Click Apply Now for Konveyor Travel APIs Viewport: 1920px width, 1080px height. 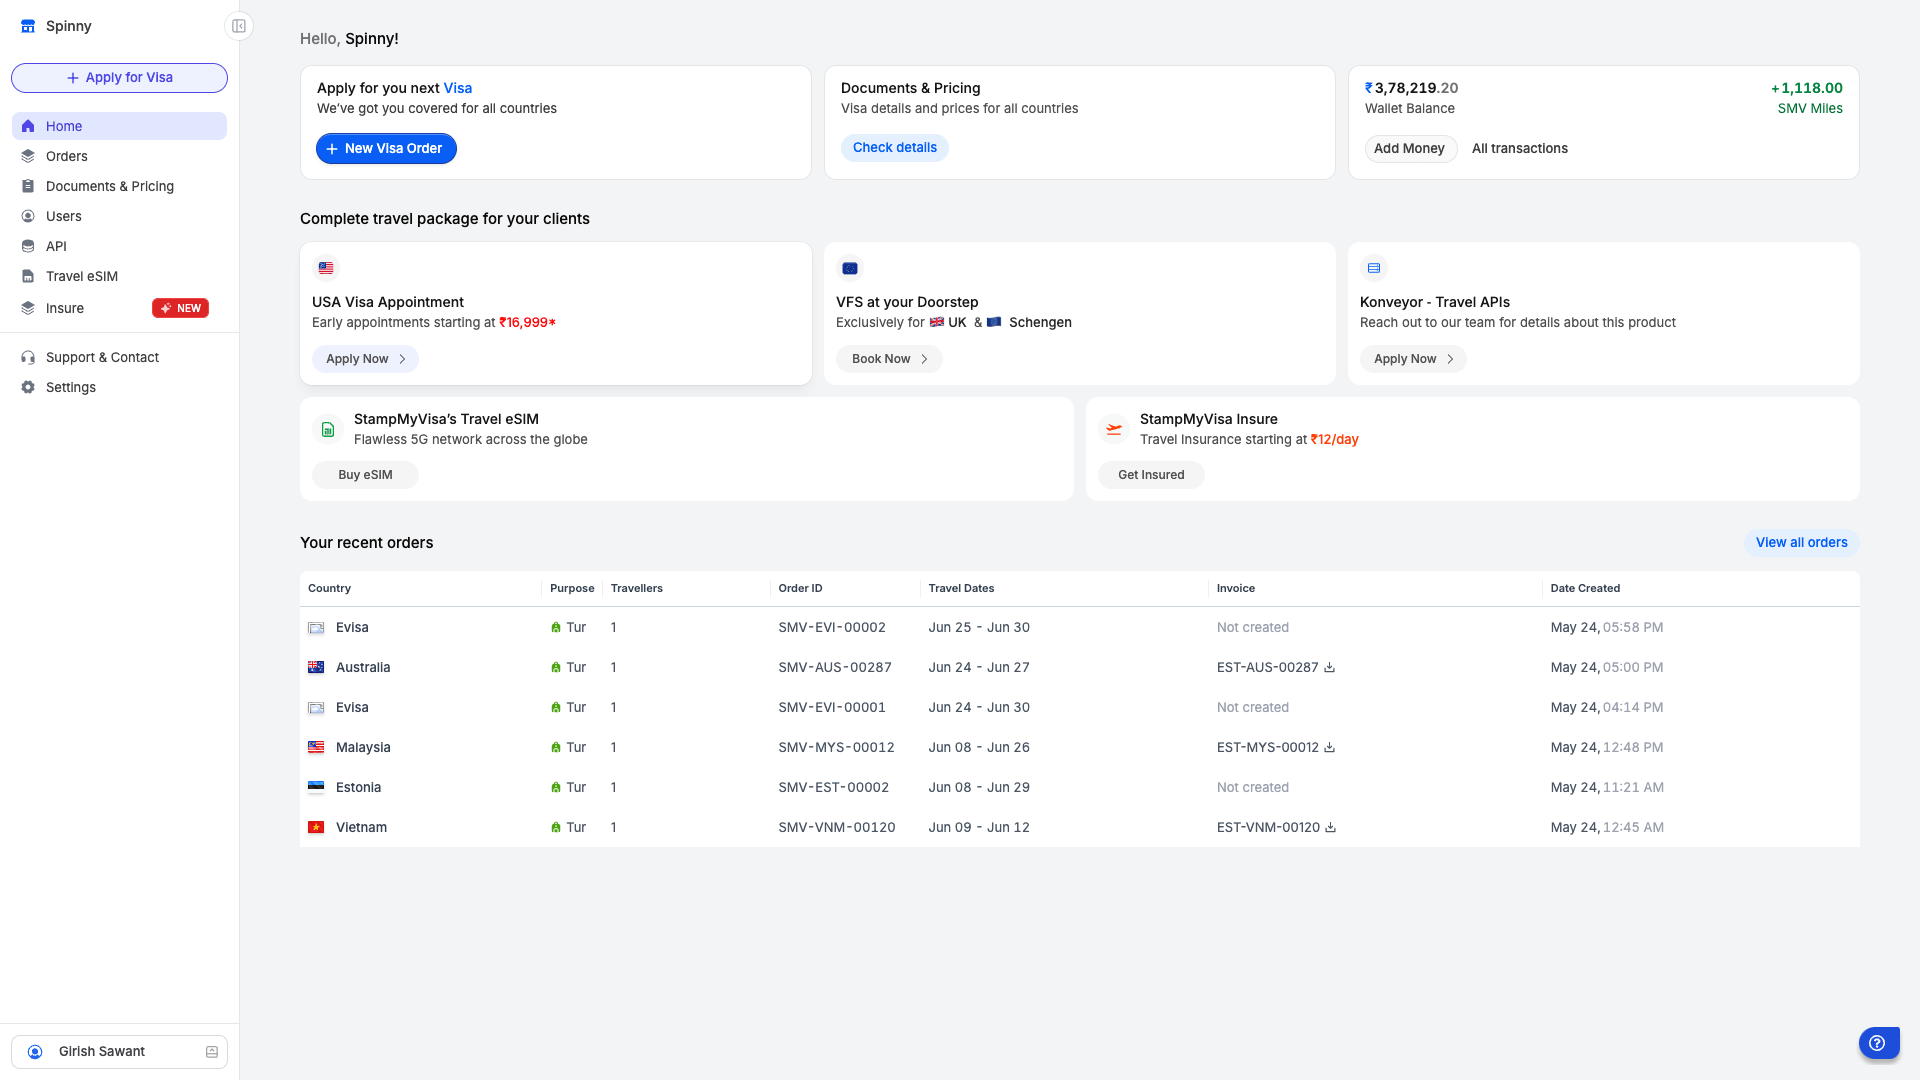point(1412,359)
